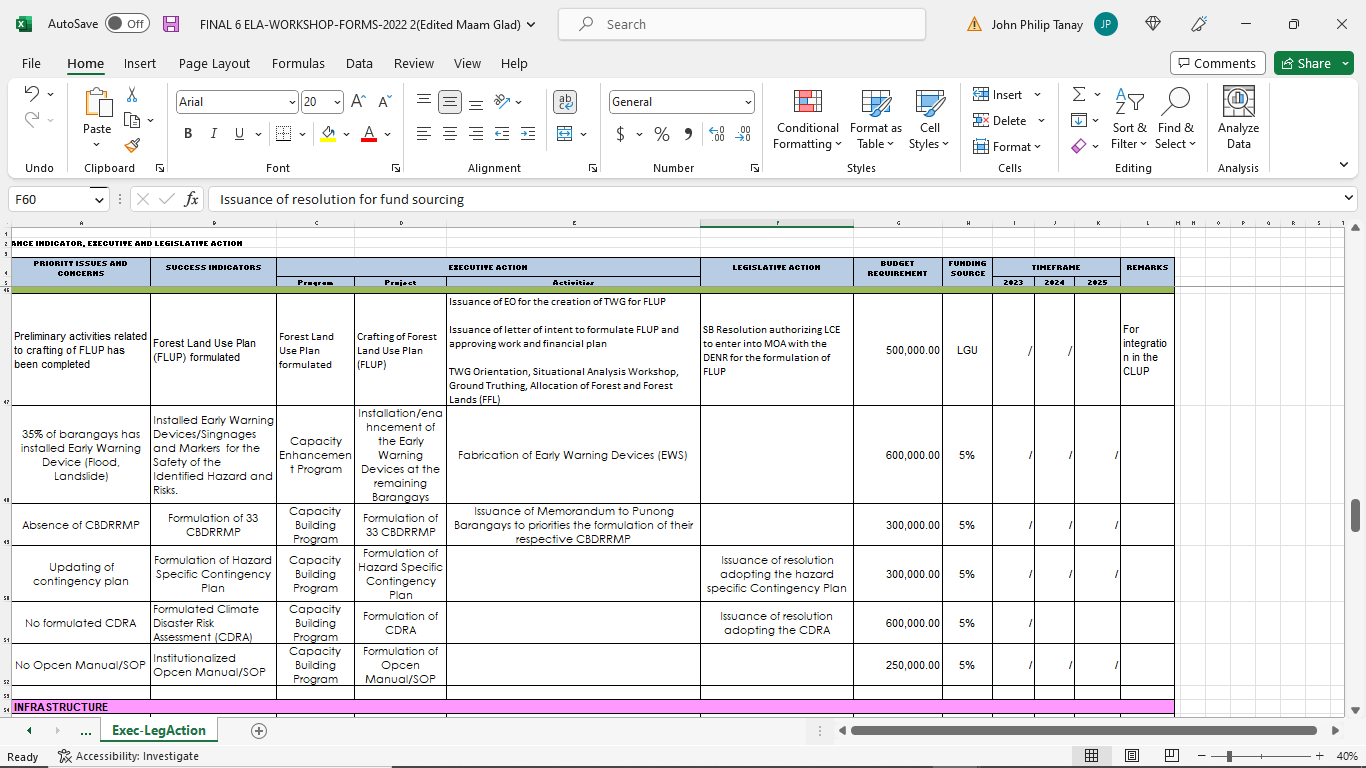The width and height of the screenshot is (1366, 768).
Task: Switch to the Insert tab
Action: click(140, 63)
